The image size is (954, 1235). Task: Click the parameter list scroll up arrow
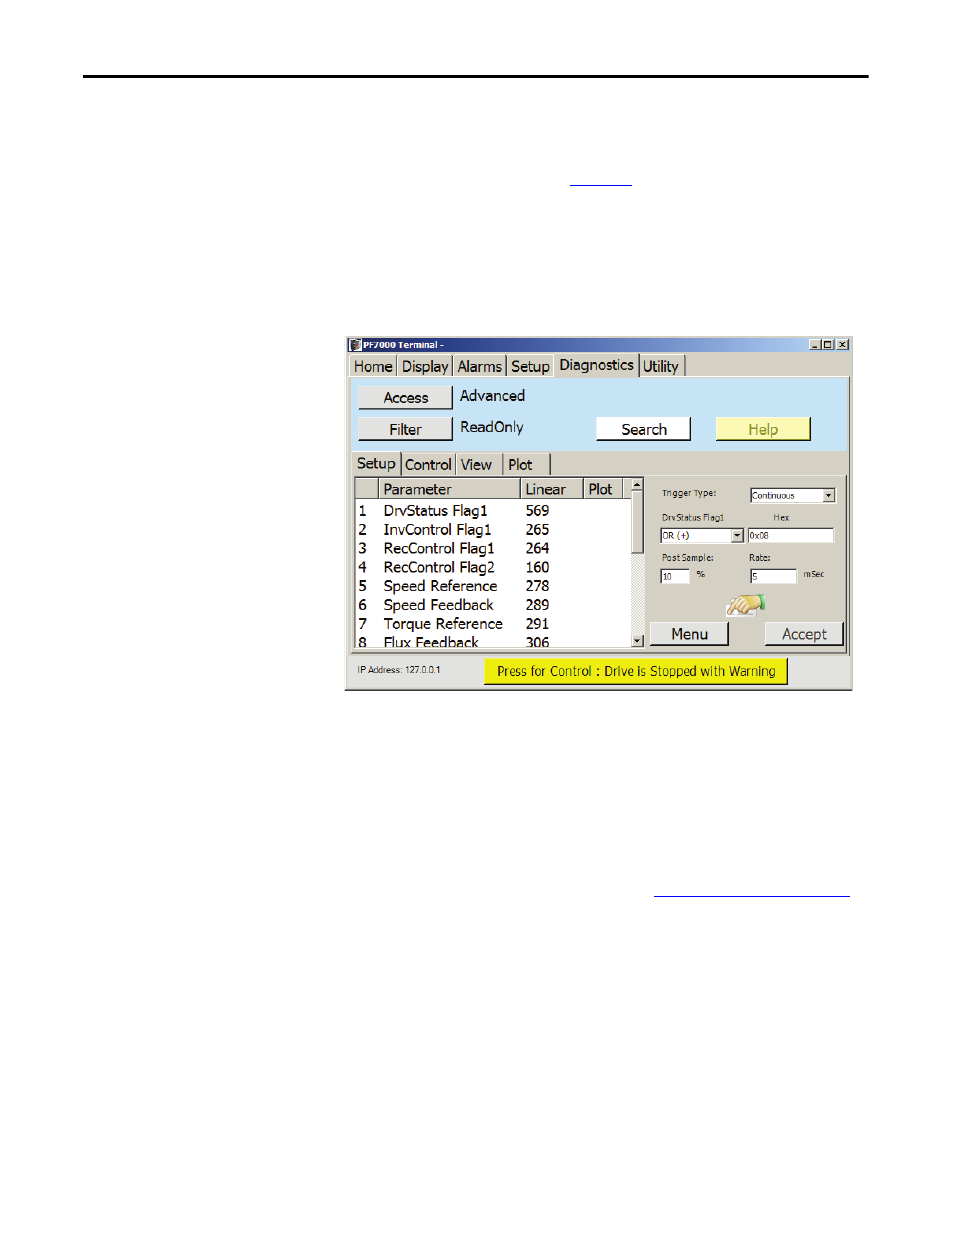pos(637,485)
